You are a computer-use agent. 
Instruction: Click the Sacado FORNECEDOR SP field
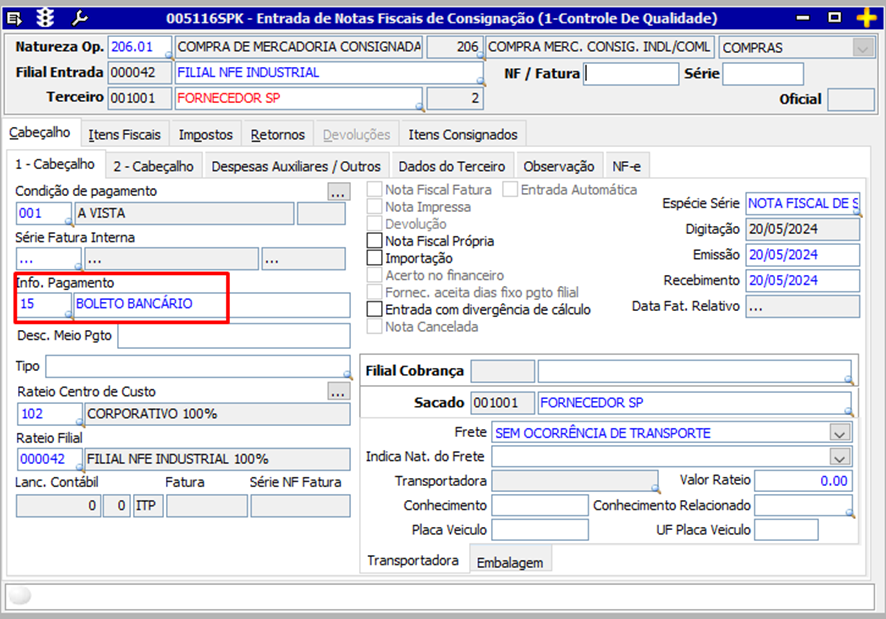click(x=694, y=402)
